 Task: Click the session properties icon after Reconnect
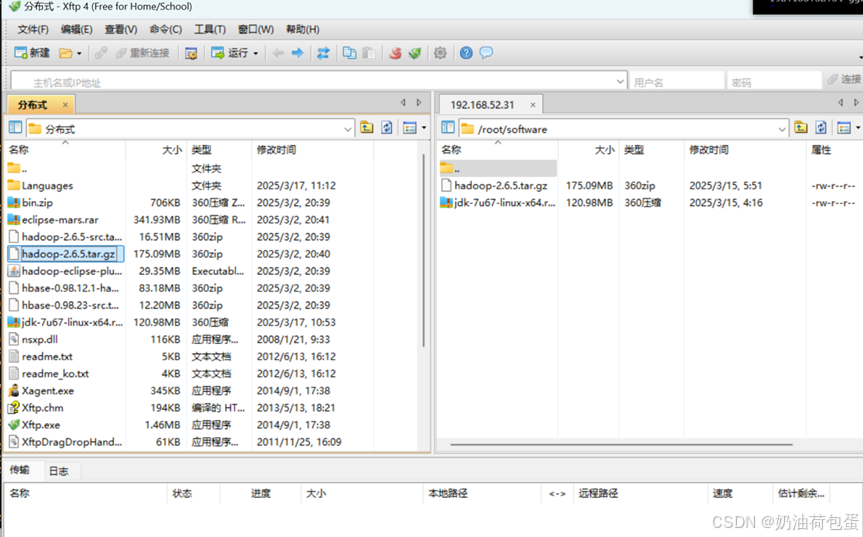point(191,53)
